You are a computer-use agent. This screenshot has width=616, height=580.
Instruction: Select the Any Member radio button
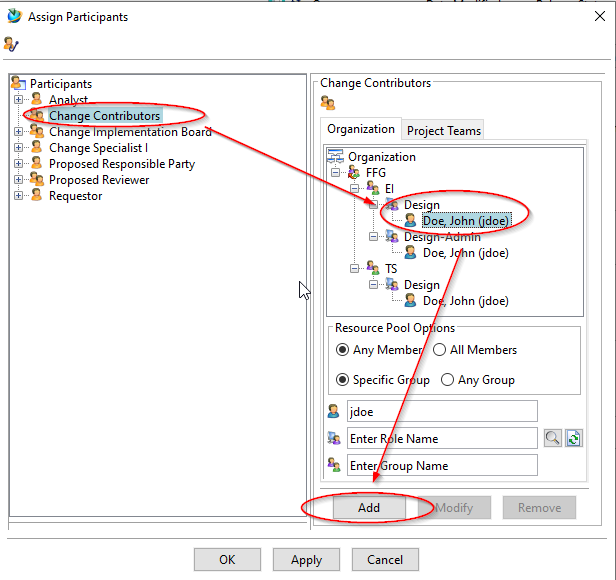pyautogui.click(x=342, y=350)
